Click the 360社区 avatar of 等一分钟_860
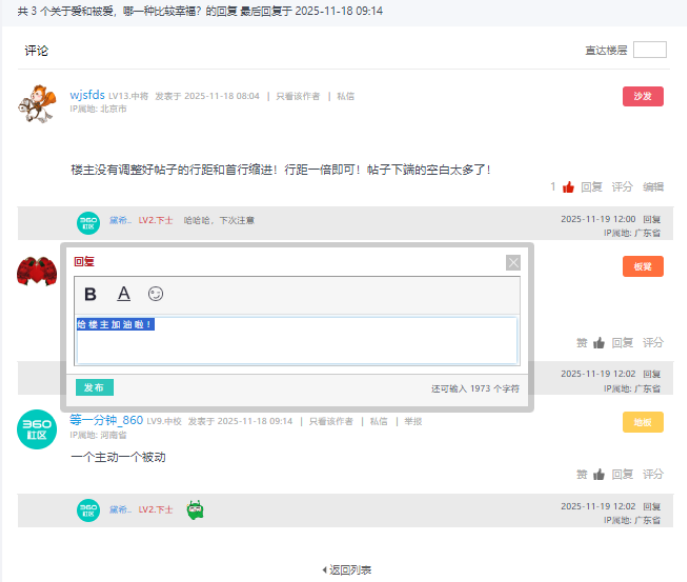 [37, 429]
